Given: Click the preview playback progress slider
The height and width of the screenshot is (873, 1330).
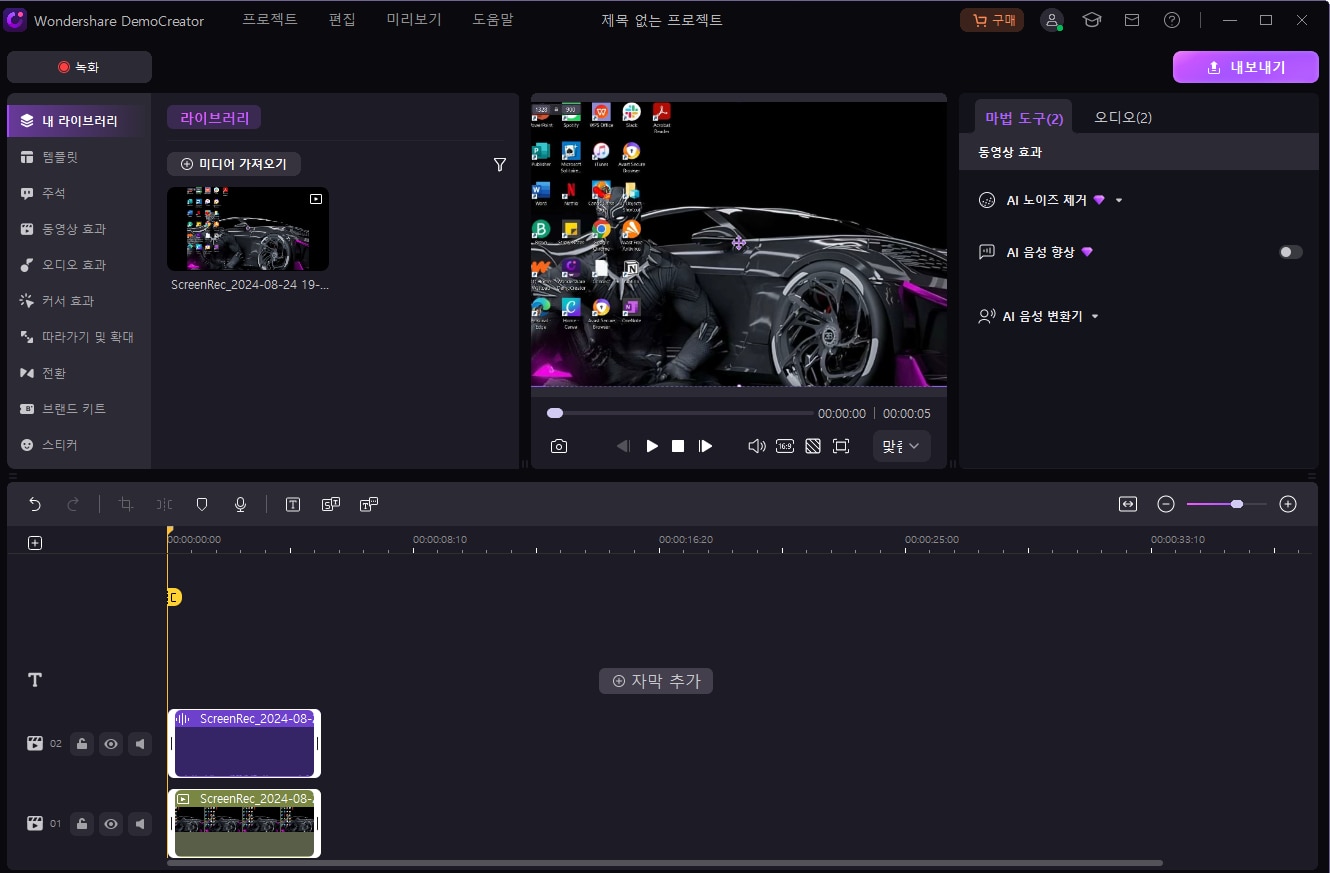Looking at the screenshot, I should tap(680, 413).
